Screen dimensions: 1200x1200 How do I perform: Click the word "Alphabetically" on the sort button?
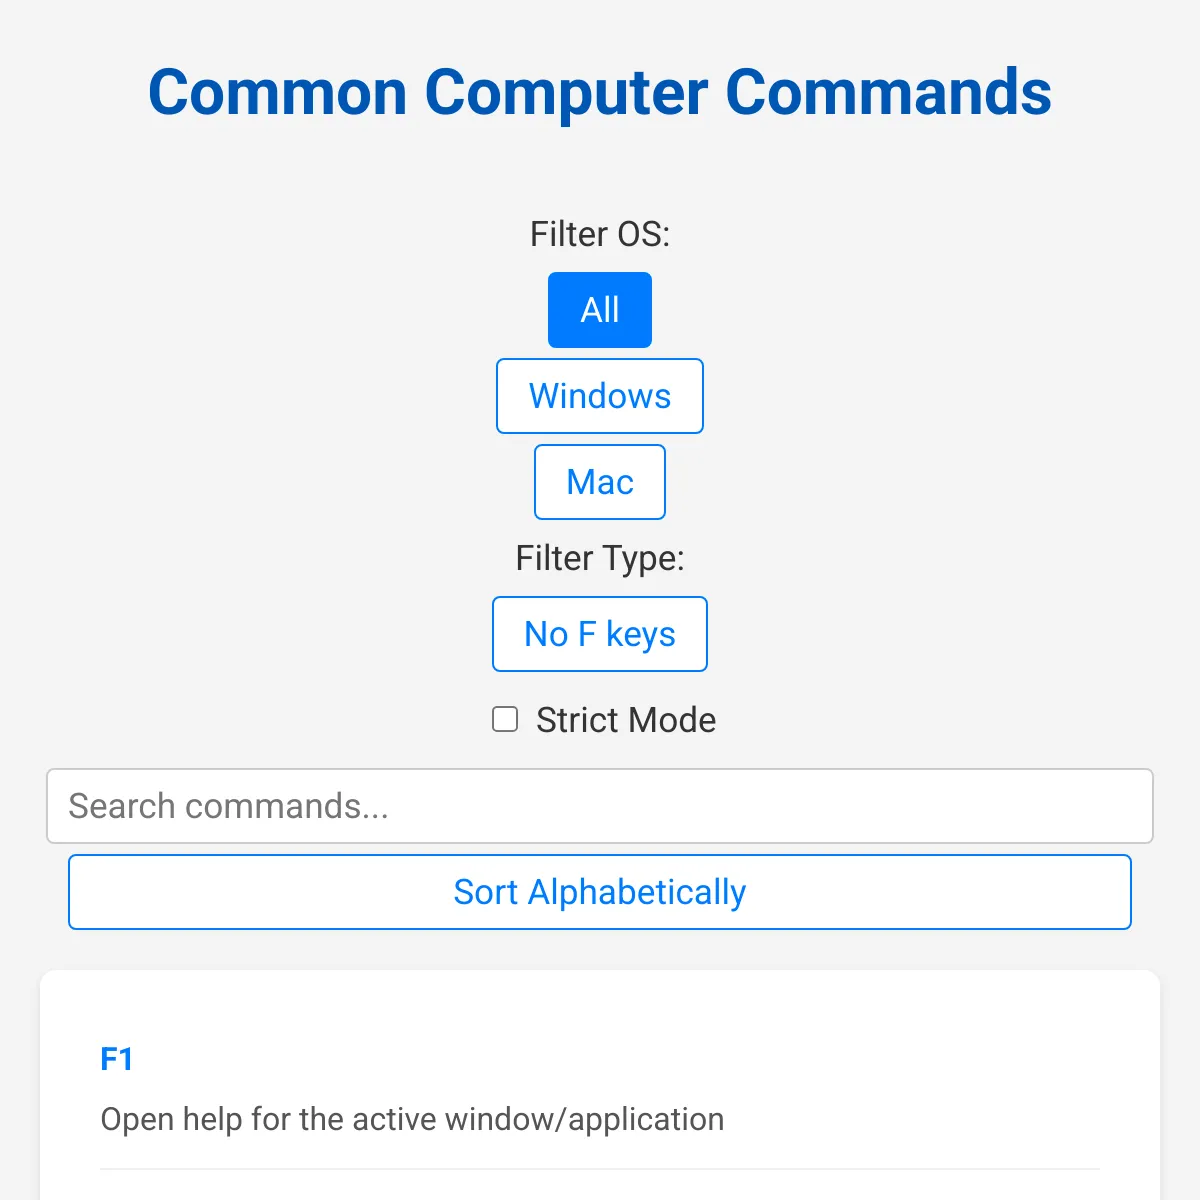coord(637,892)
